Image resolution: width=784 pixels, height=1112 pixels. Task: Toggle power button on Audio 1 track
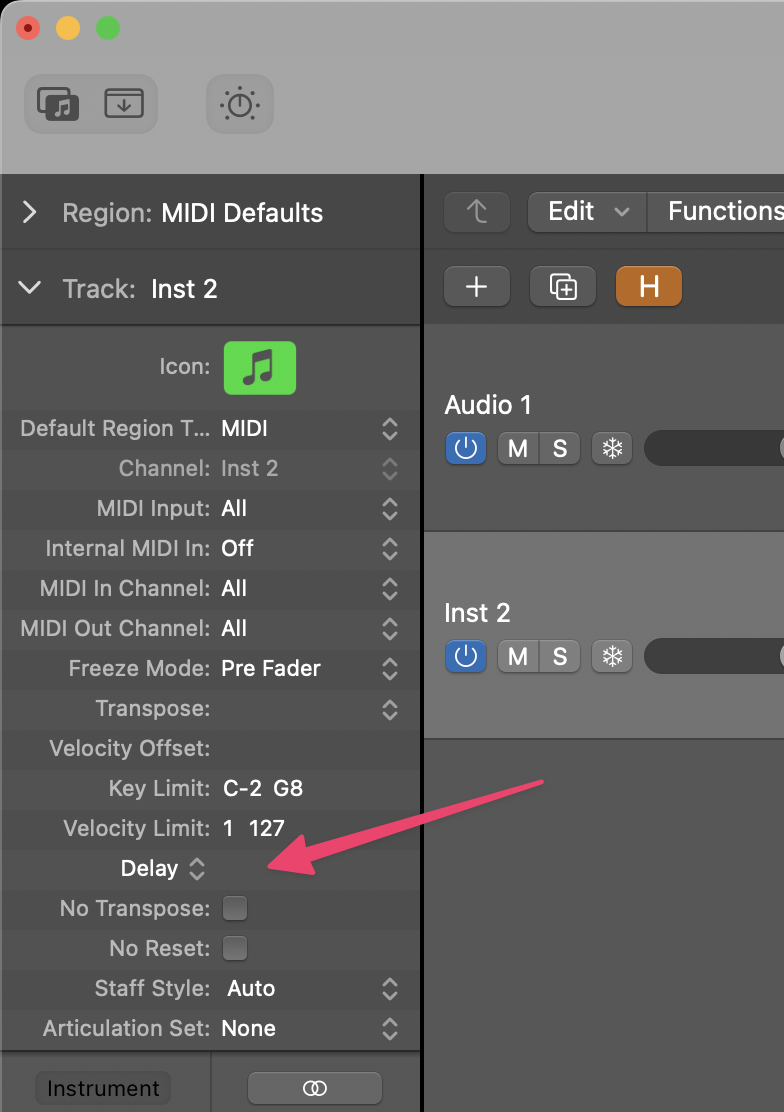(x=466, y=449)
